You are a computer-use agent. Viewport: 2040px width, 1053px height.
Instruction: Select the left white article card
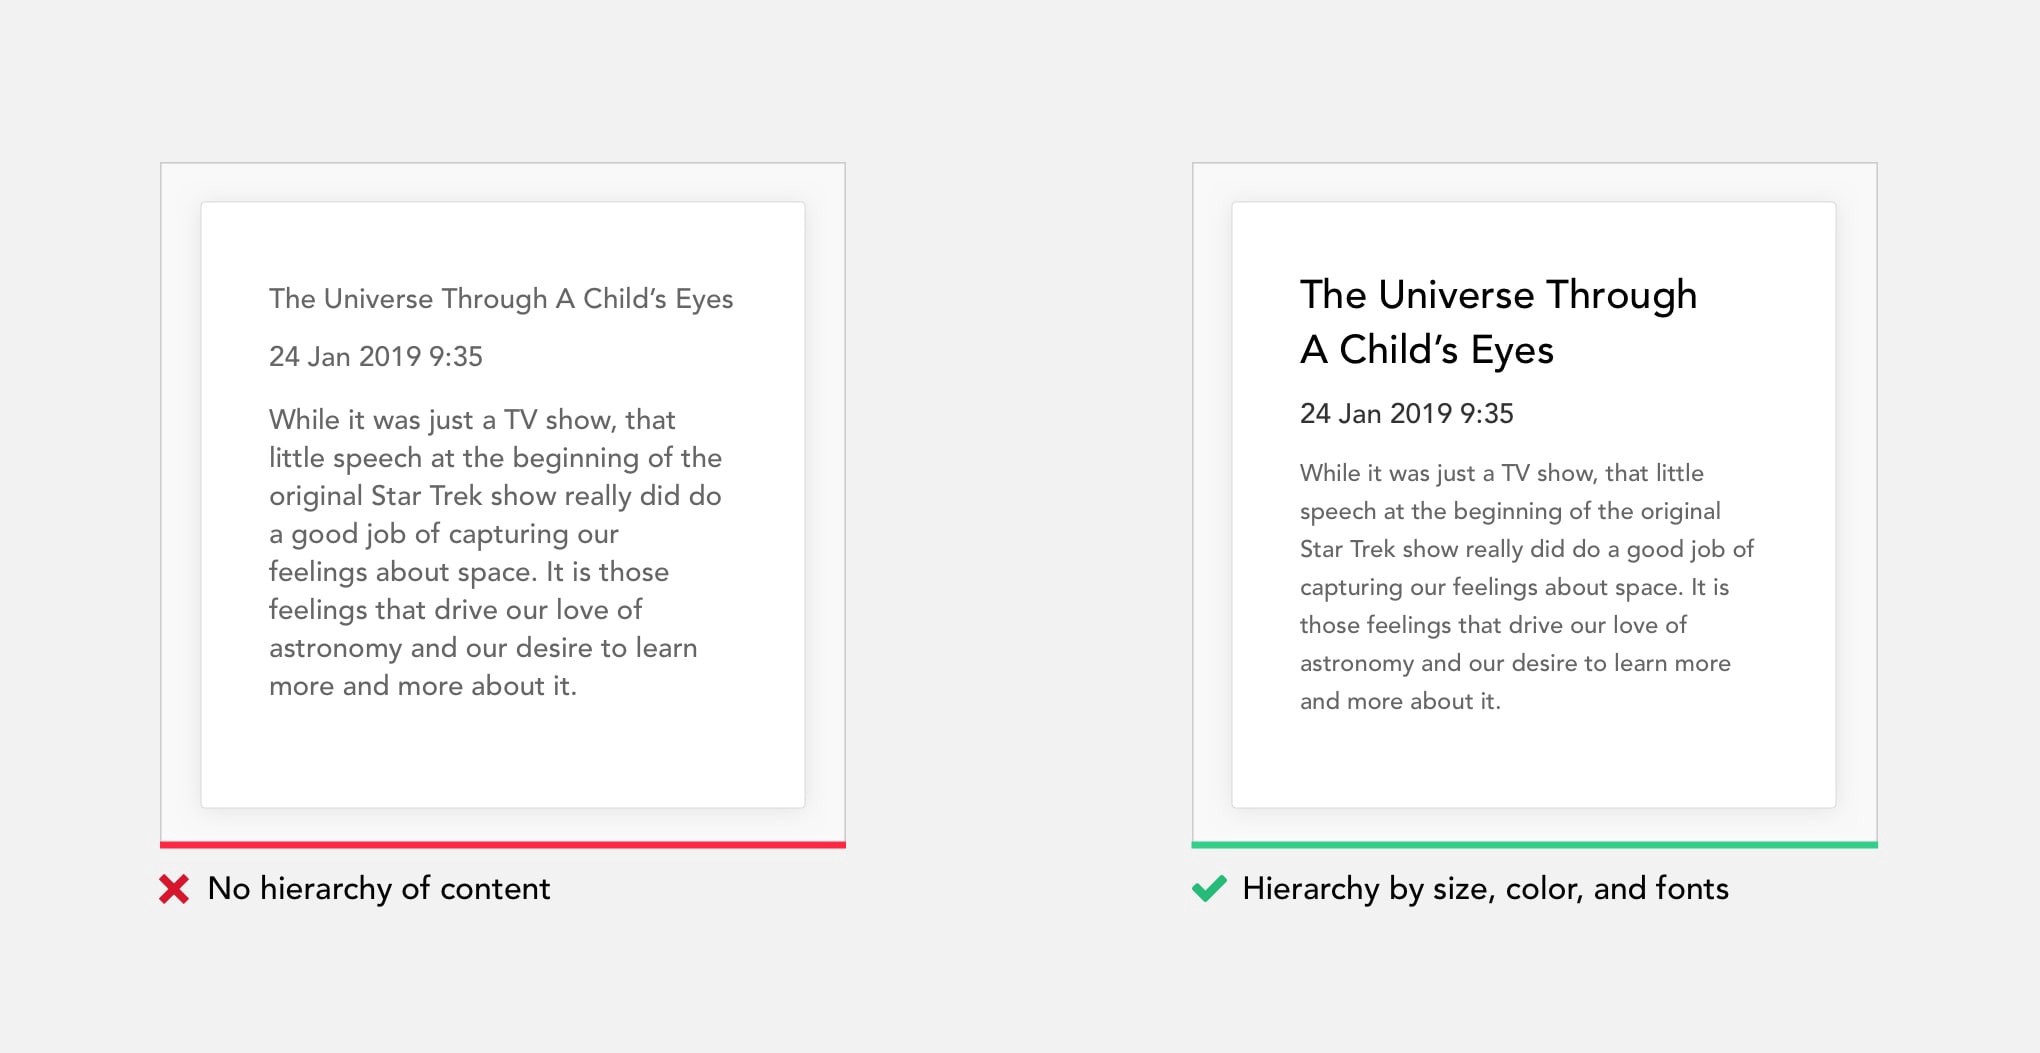503,505
